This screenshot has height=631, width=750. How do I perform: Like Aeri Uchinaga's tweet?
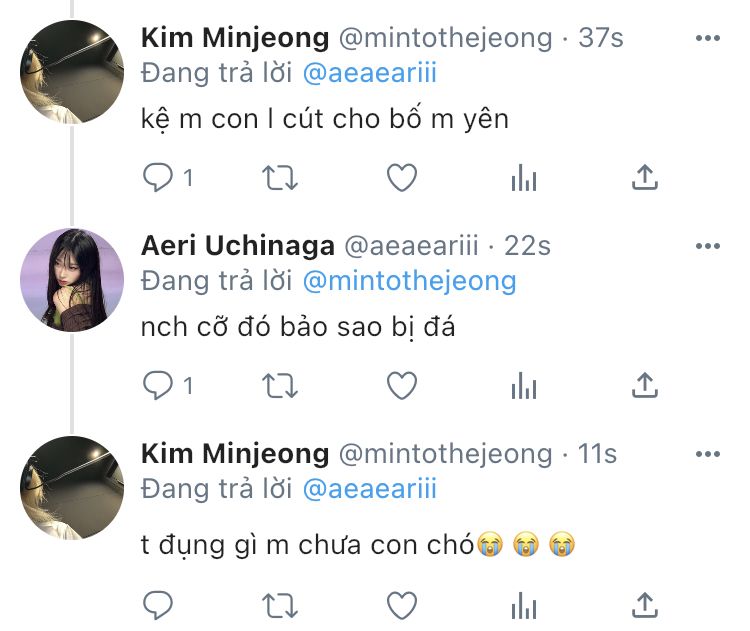[x=401, y=385]
